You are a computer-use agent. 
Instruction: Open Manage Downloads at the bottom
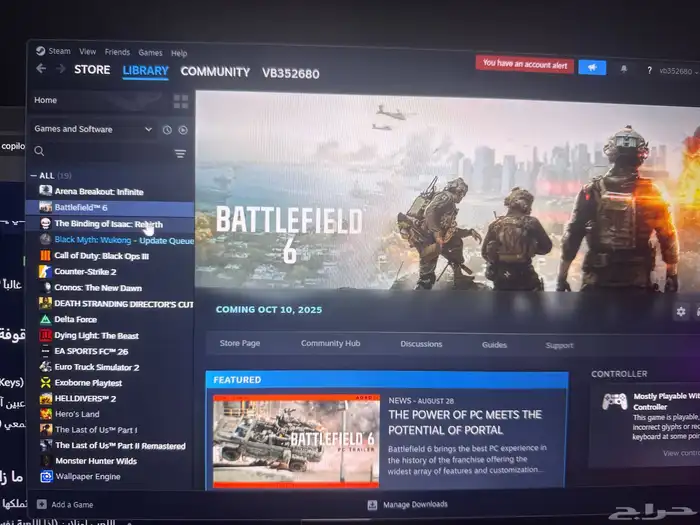tap(407, 504)
